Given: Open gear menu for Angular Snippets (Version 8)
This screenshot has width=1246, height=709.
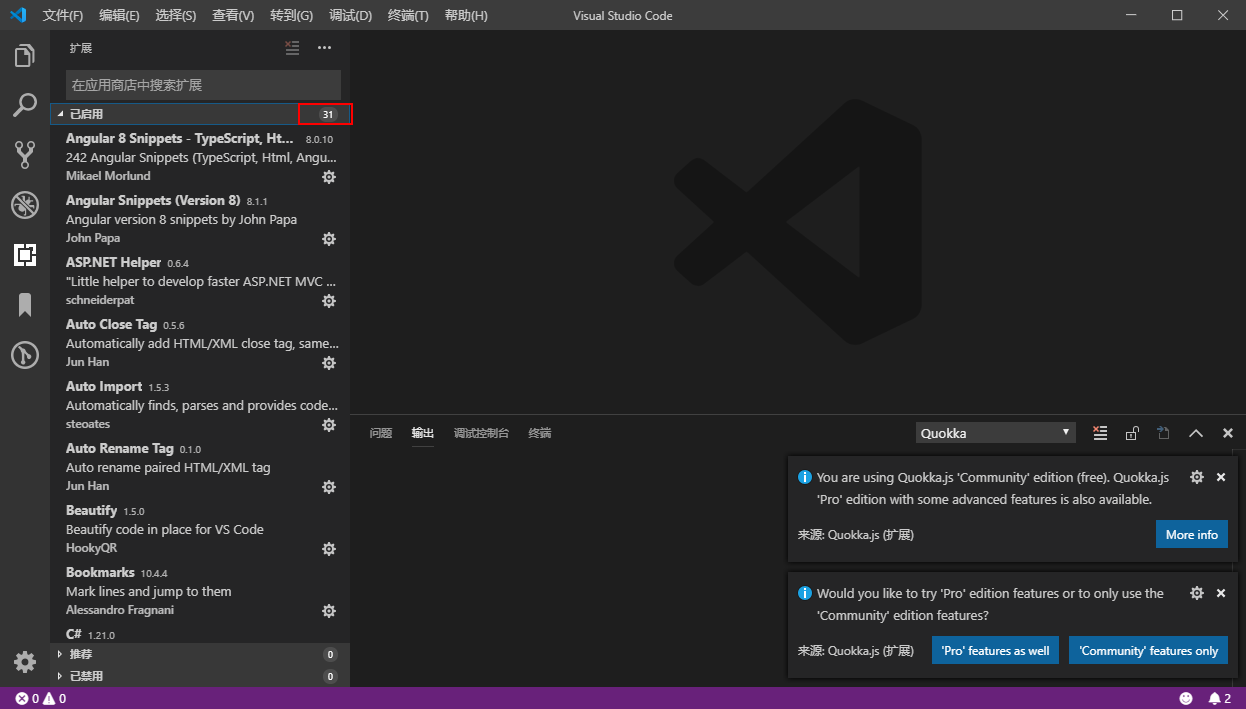Looking at the screenshot, I should (x=329, y=239).
